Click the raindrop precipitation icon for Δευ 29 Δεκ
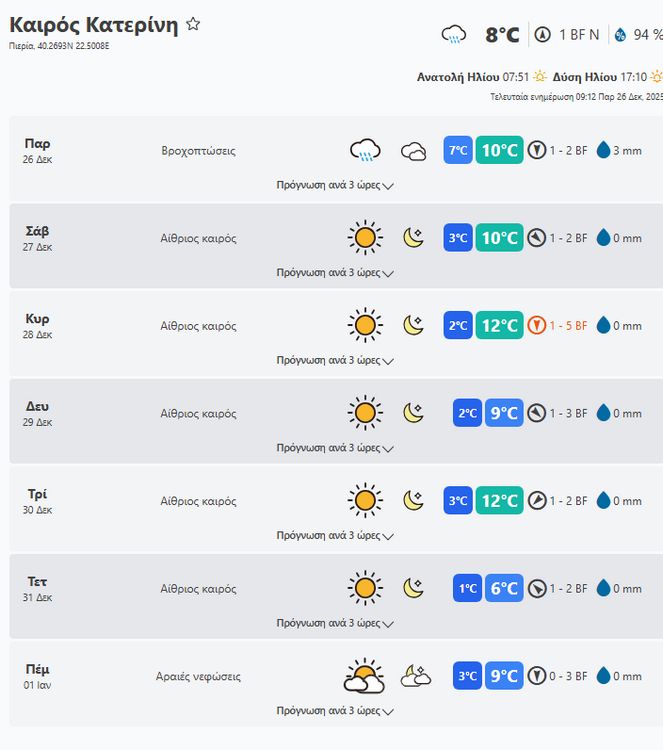663x750 pixels. [x=603, y=413]
